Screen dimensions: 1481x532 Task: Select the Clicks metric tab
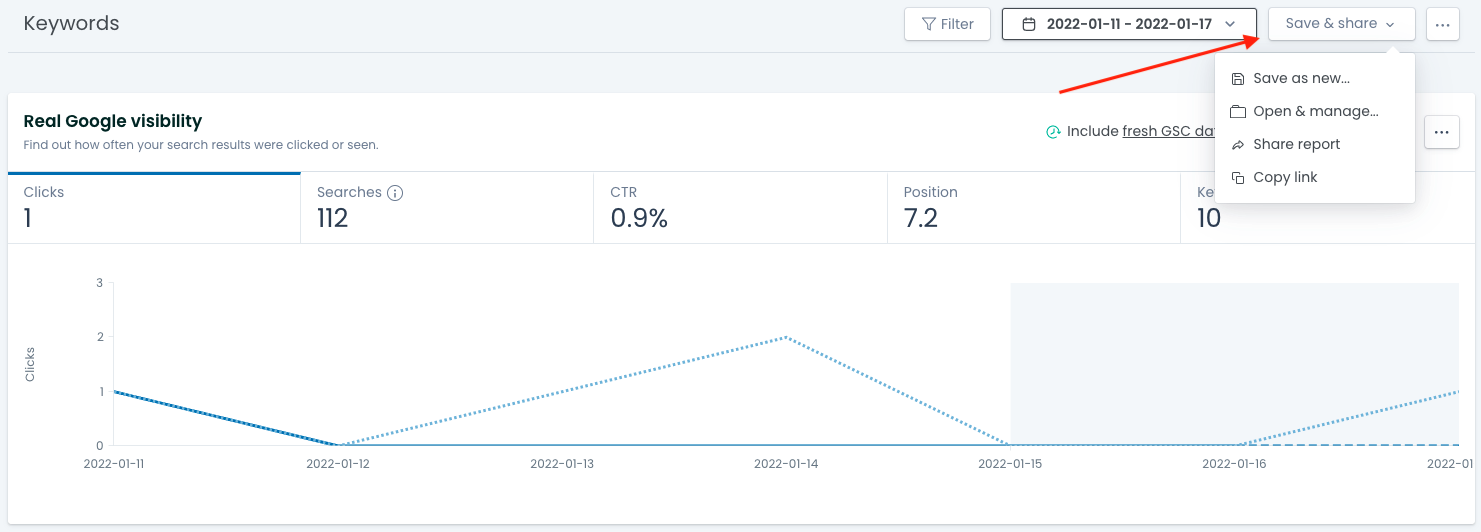coord(154,207)
